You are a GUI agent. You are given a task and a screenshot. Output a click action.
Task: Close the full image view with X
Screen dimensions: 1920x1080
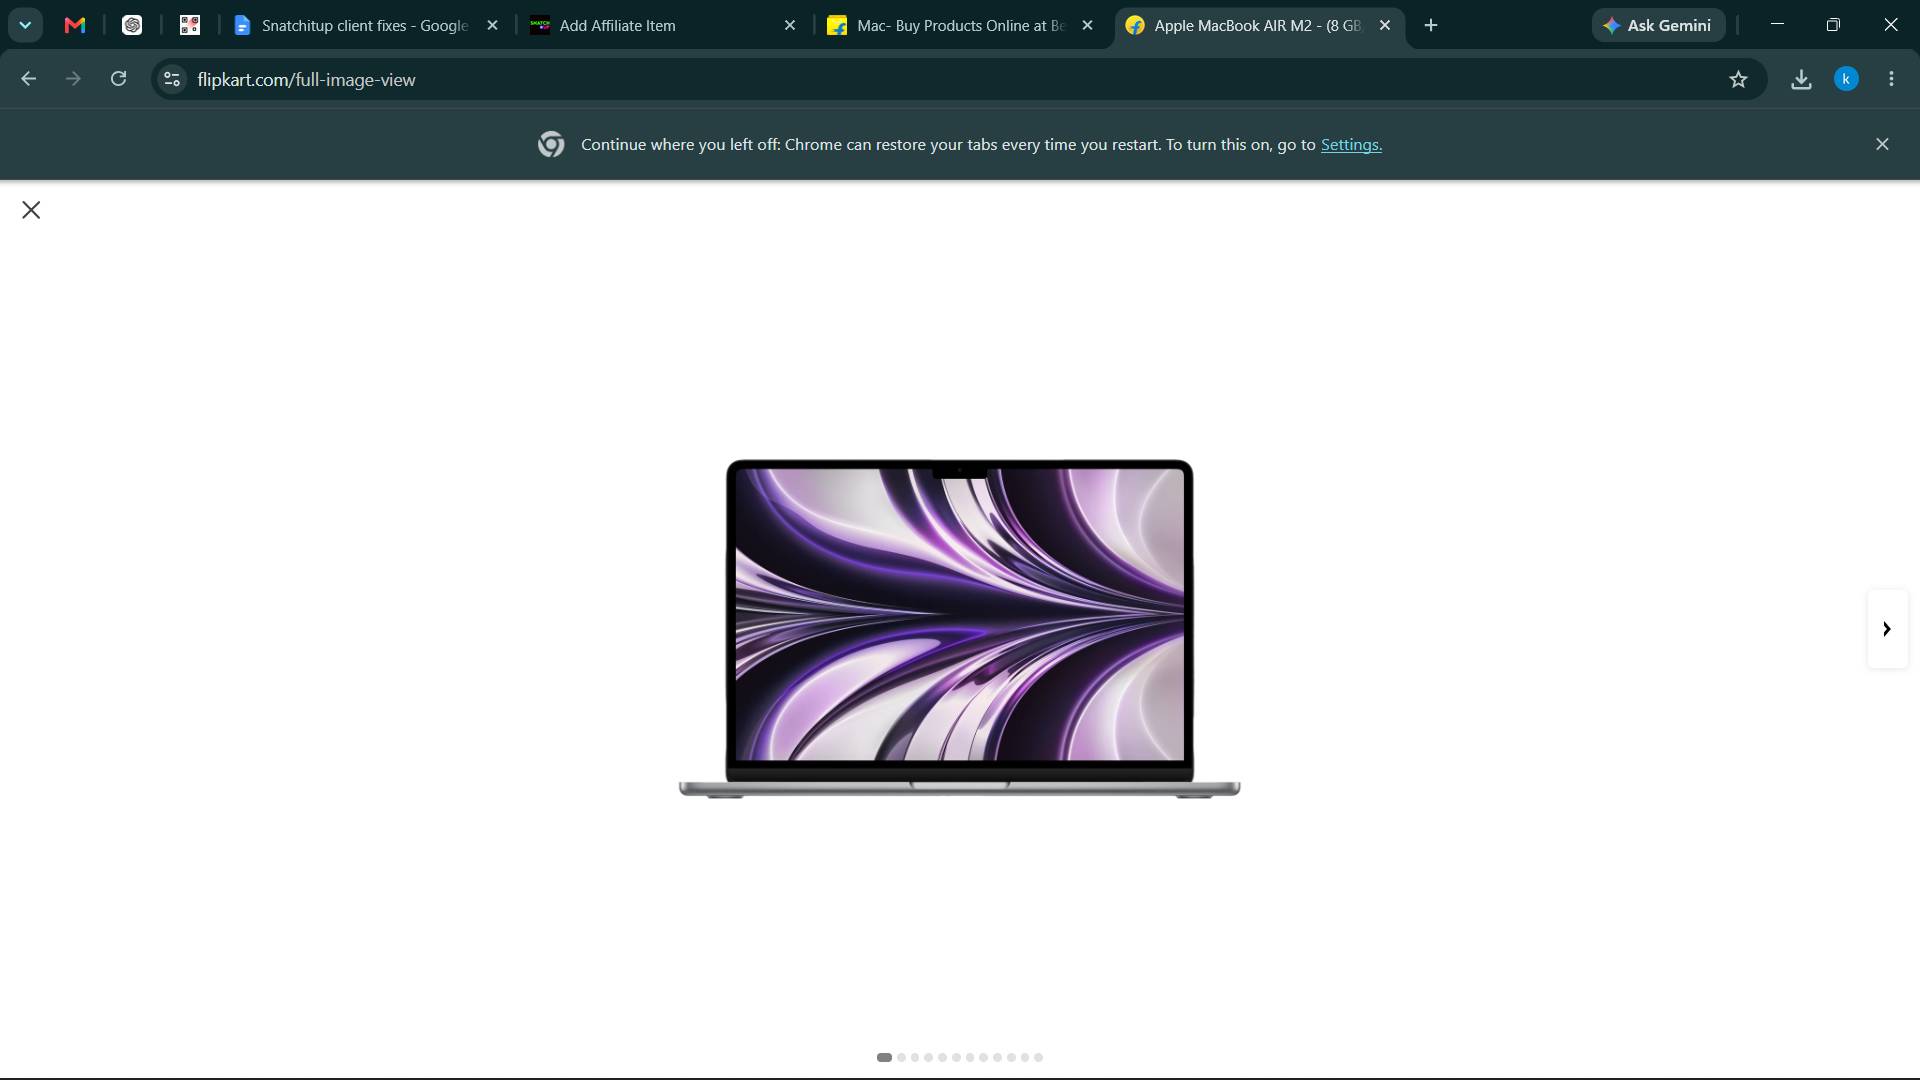tap(31, 210)
